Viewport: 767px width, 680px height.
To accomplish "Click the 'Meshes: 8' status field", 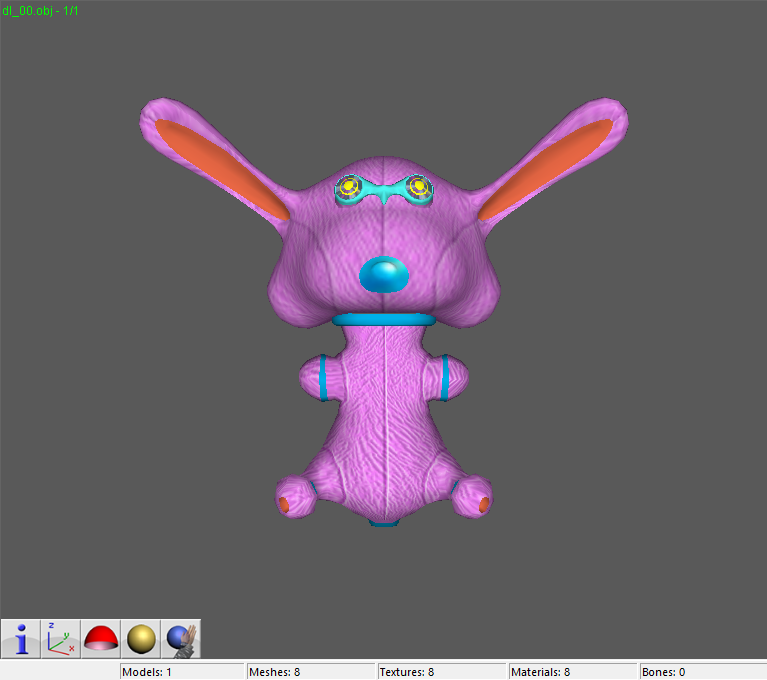I will point(310,672).
